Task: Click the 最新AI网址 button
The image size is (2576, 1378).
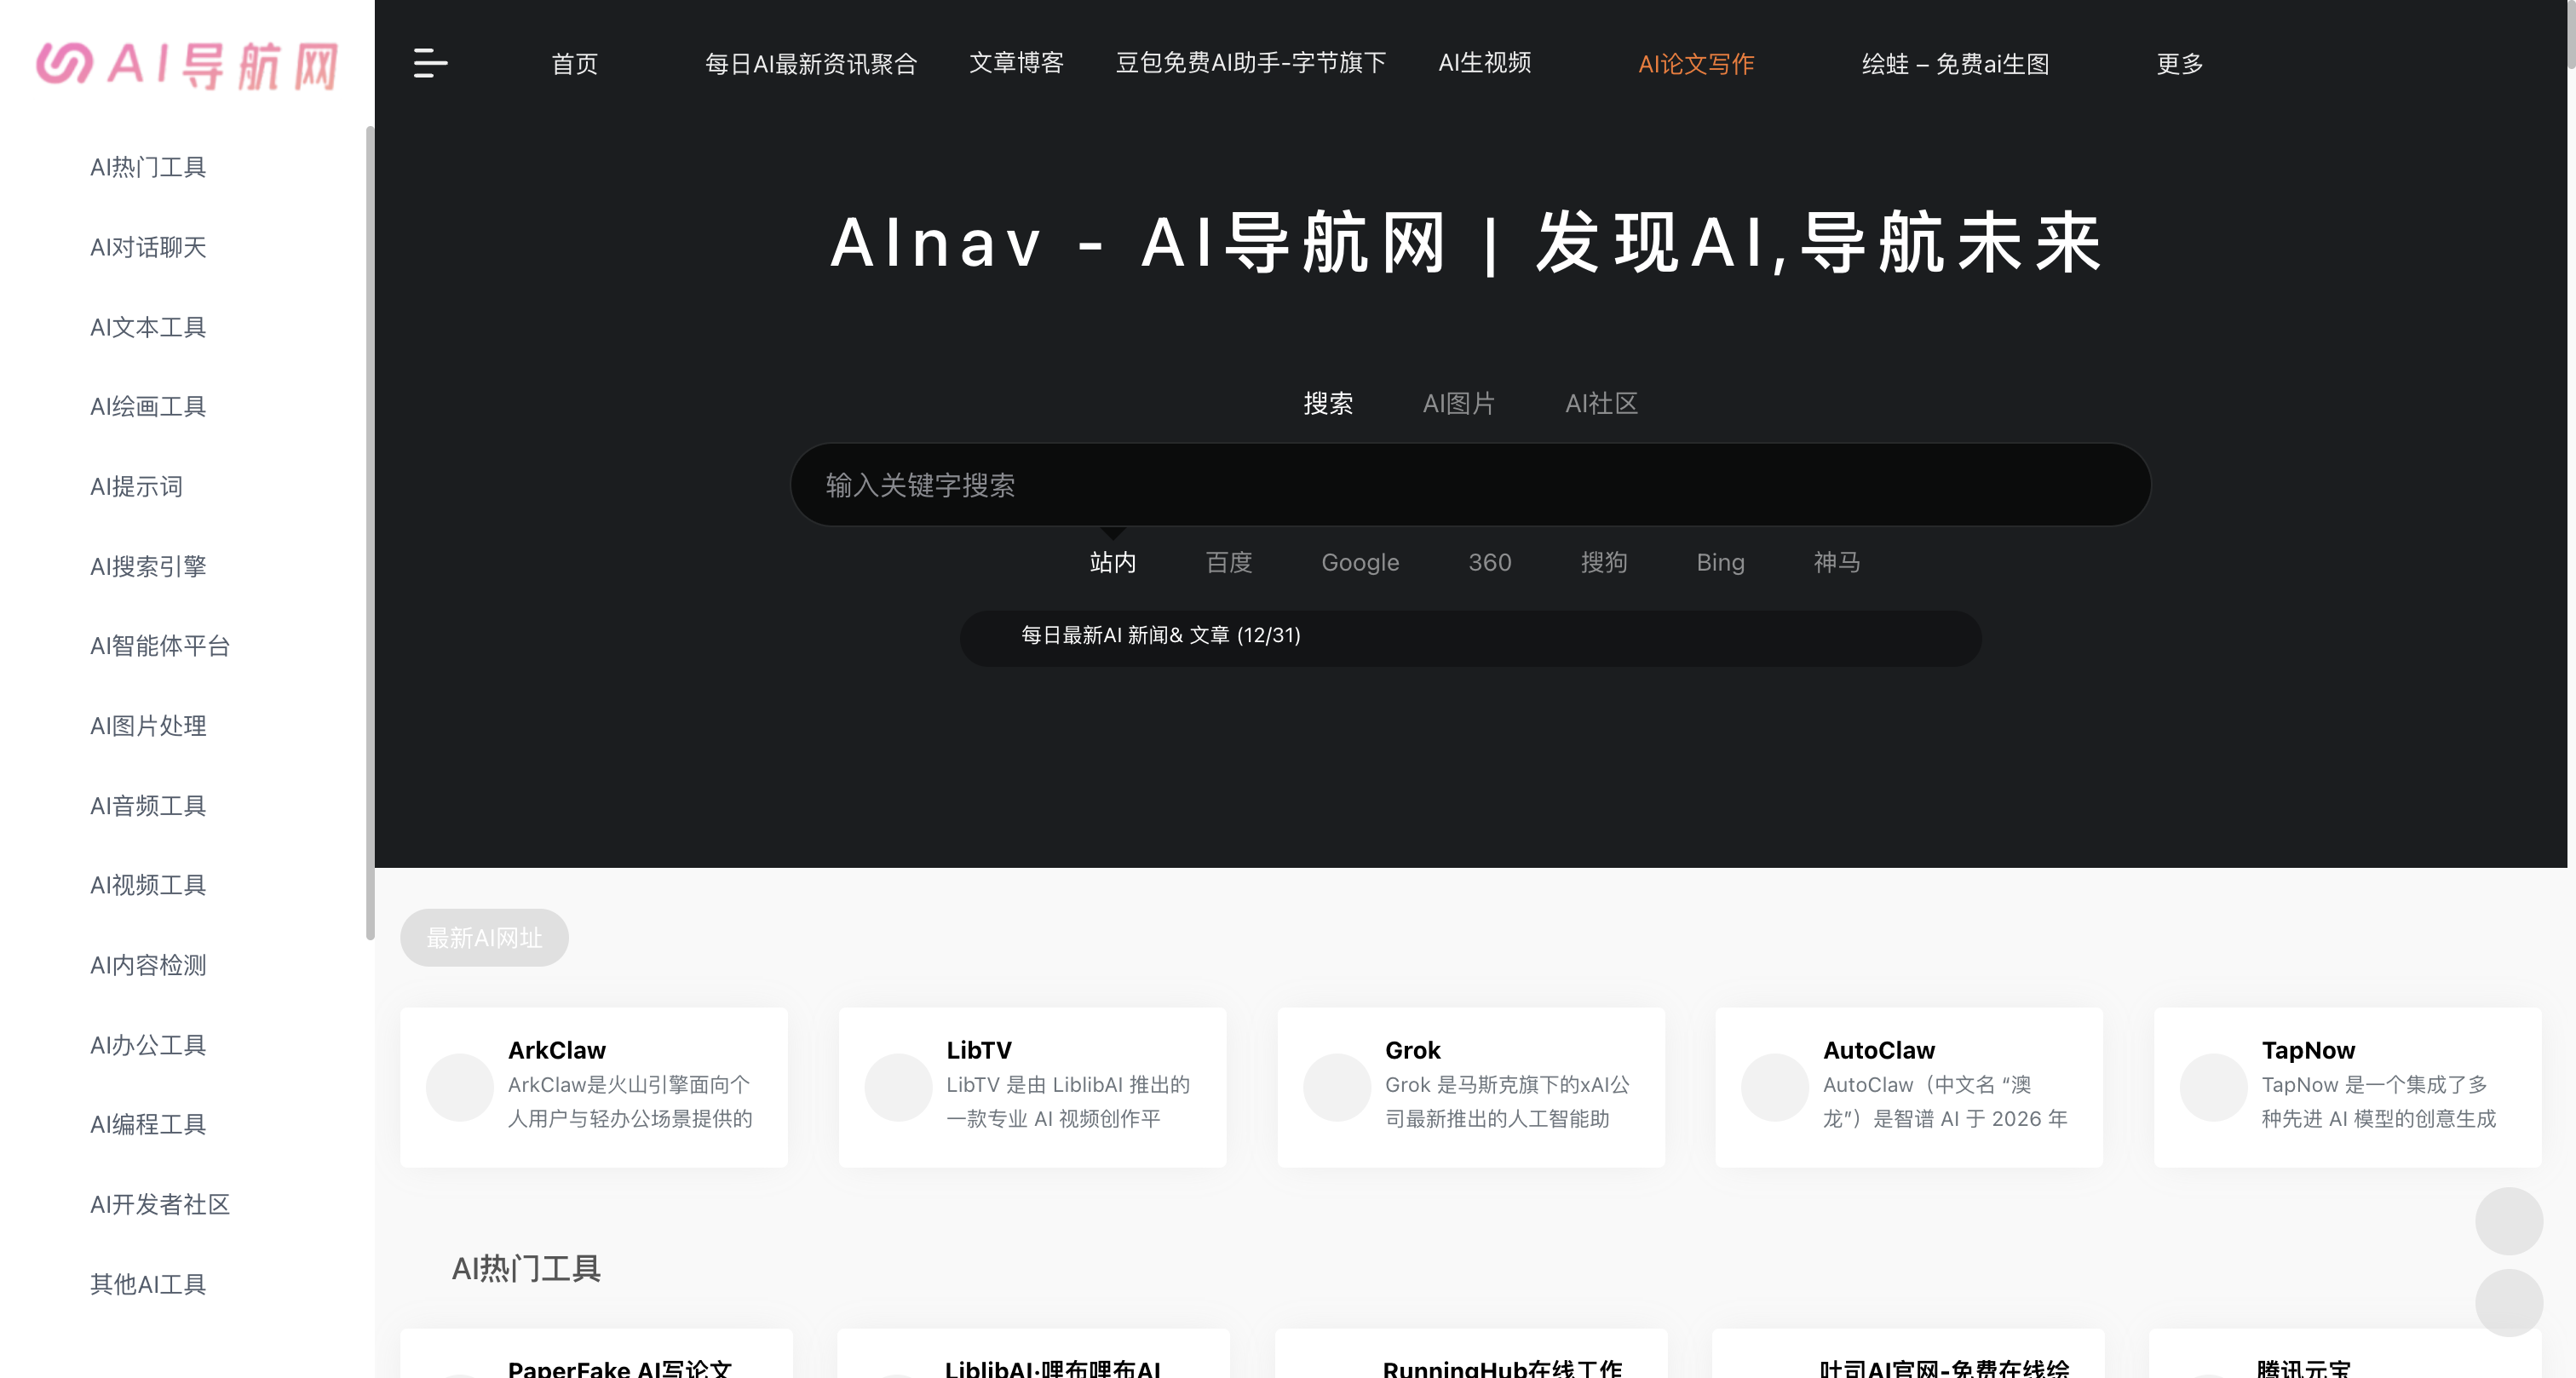Action: pyautogui.click(x=483, y=937)
